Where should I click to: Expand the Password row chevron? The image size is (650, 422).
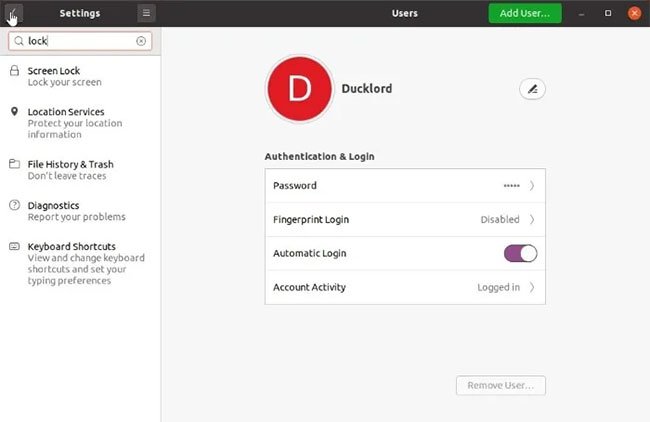tap(532, 186)
